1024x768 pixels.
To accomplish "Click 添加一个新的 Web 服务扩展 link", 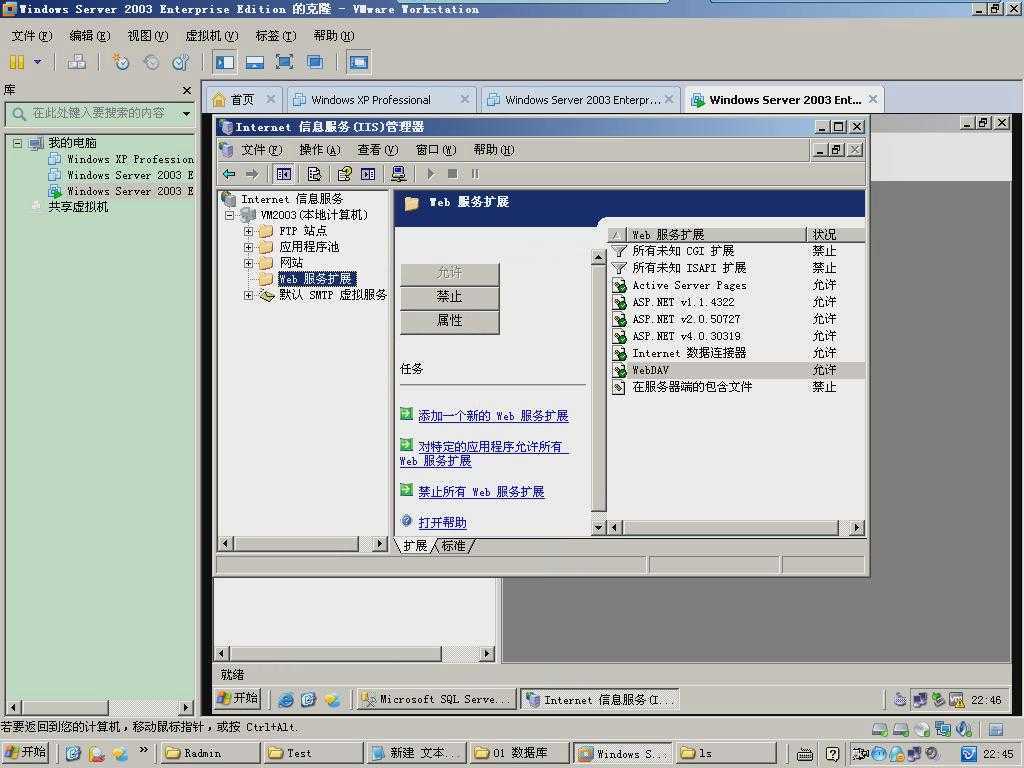I will pos(492,416).
